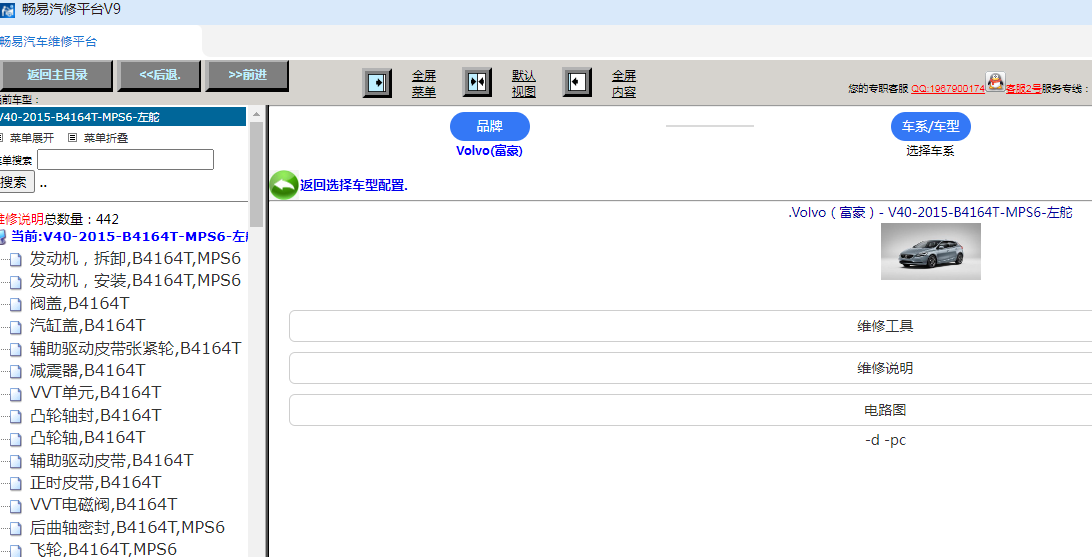This screenshot has height=557, width=1092.
Task: Click page icon beside 正时皮带,B4164T
Action: click(15, 484)
